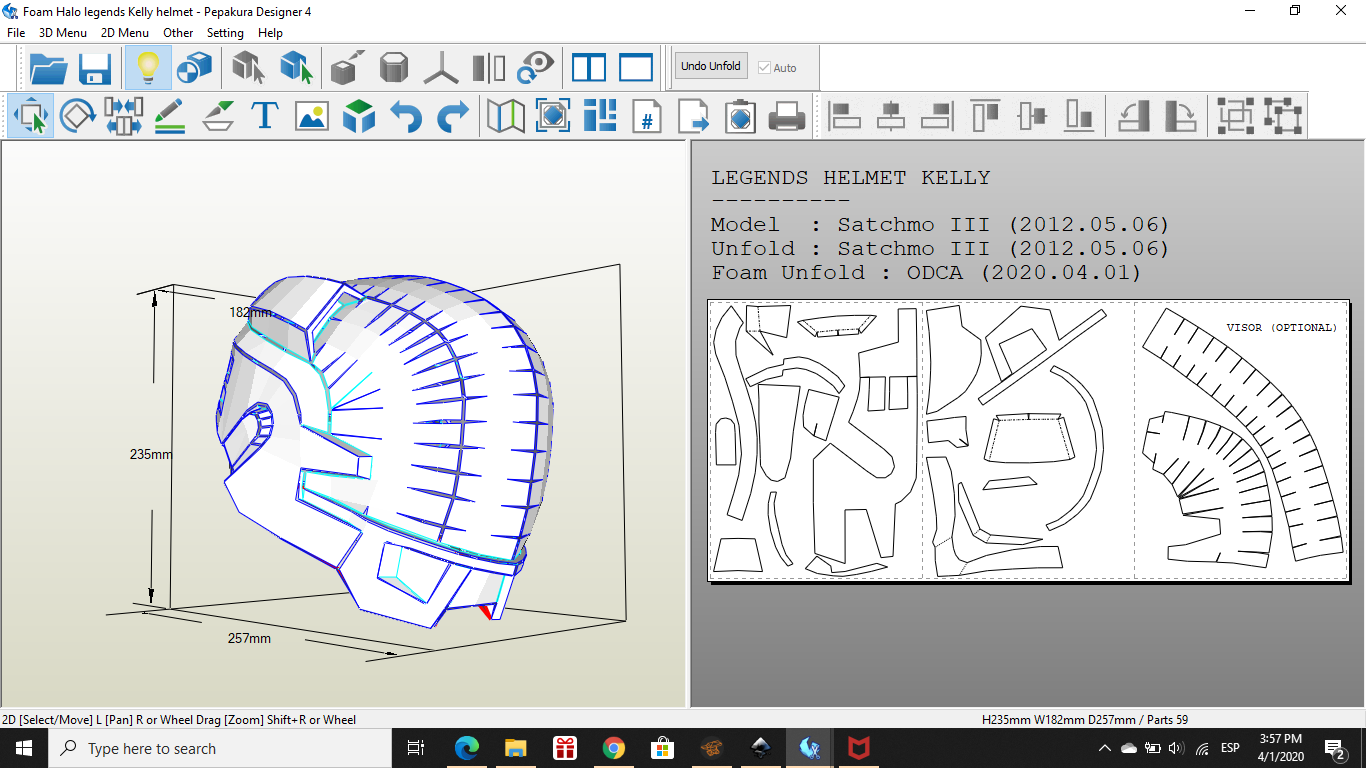The image size is (1366, 768).
Task: Click the insert image icon
Action: pyautogui.click(x=311, y=117)
